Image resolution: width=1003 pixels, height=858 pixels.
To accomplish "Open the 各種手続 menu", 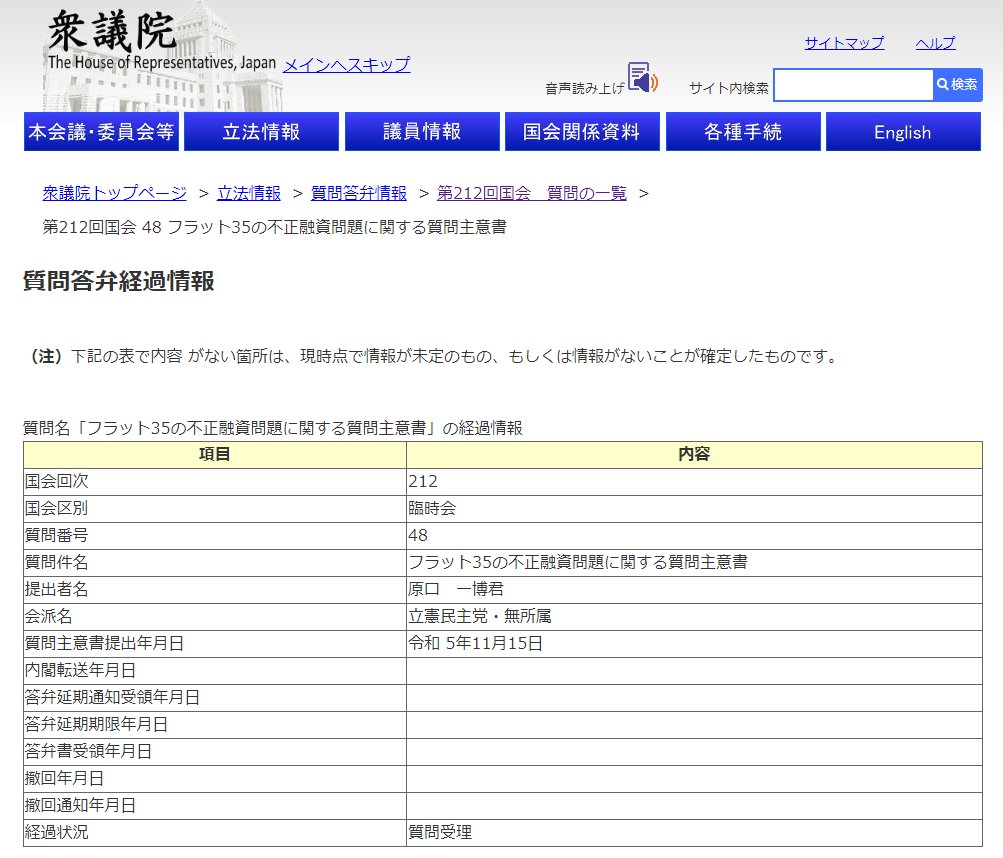I will pos(743,132).
